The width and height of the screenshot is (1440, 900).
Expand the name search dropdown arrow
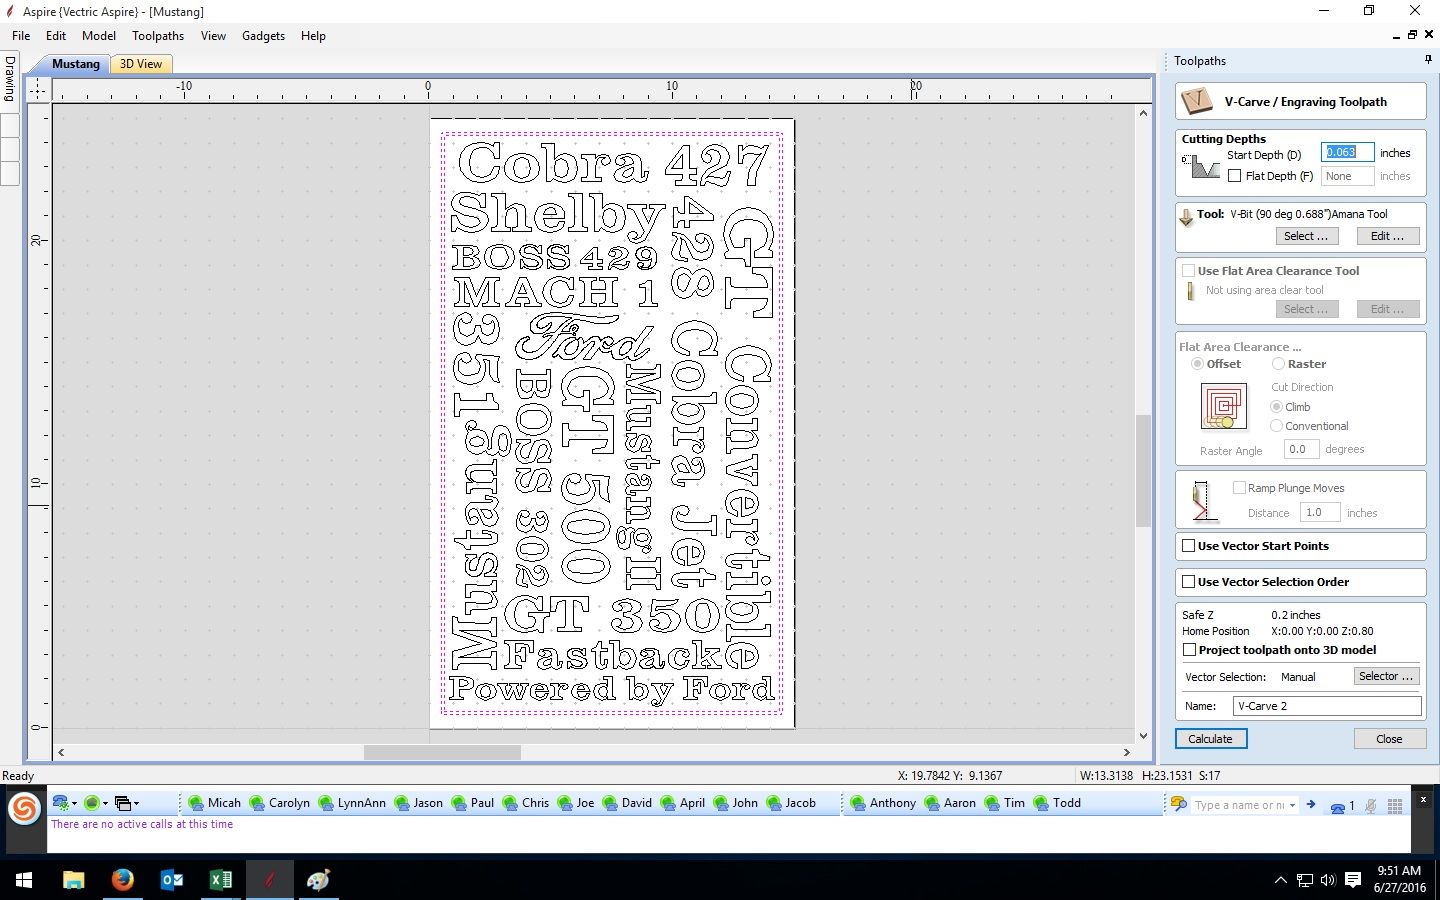(x=1292, y=805)
